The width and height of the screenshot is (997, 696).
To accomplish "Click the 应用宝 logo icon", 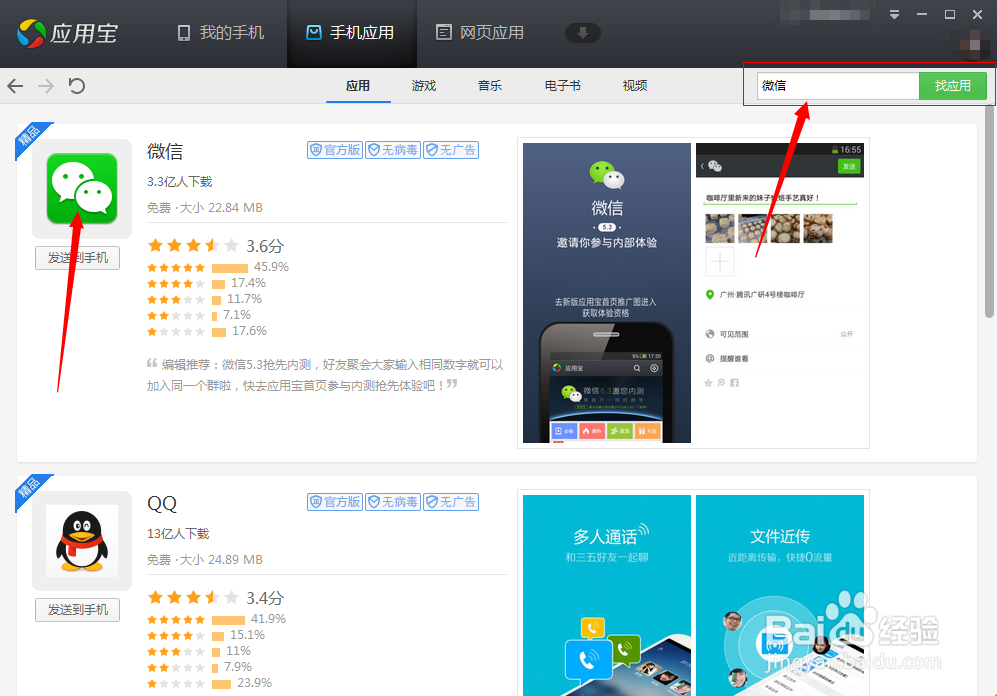I will tap(31, 33).
